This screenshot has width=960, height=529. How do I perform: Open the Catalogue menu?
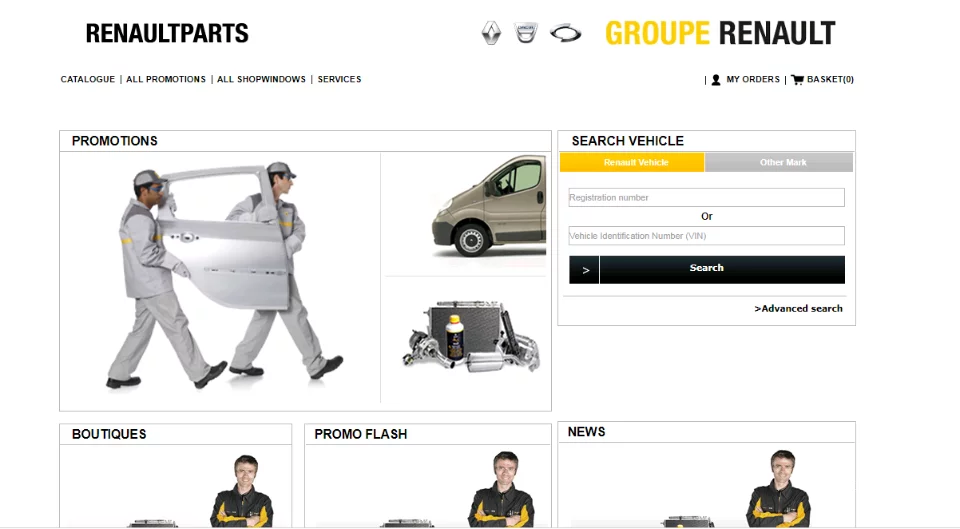point(88,80)
